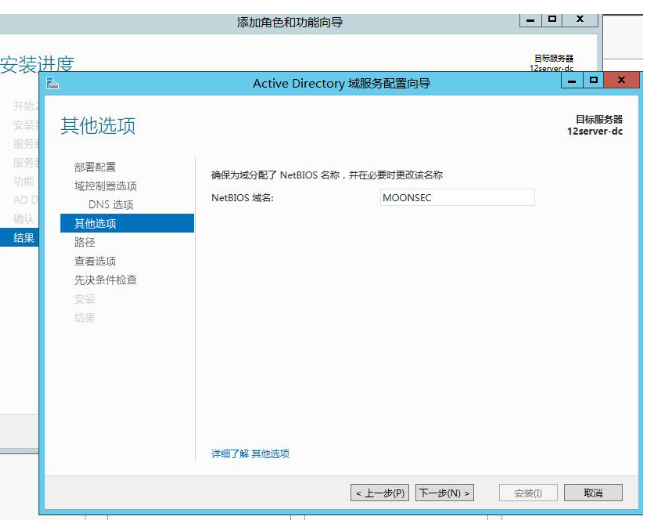Go to the 部署配置 step
Viewport: 649px width, 521px height.
[x=95, y=167]
